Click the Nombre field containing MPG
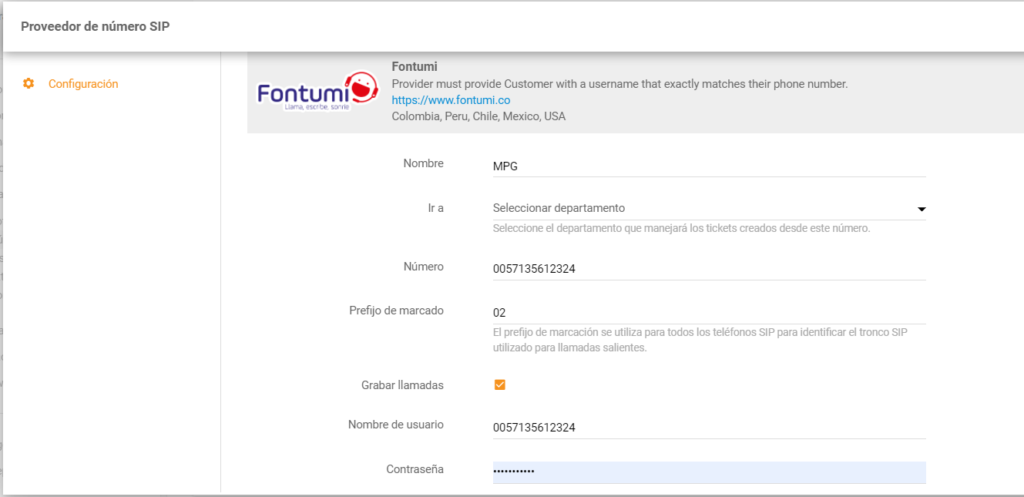 coord(708,165)
